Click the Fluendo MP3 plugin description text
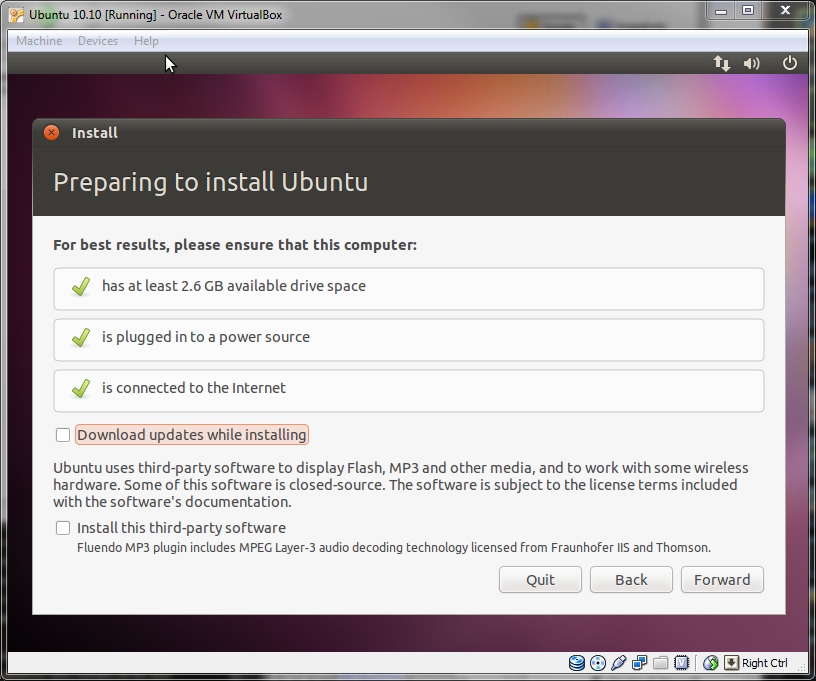Screen dimensions: 816x681 [394, 547]
